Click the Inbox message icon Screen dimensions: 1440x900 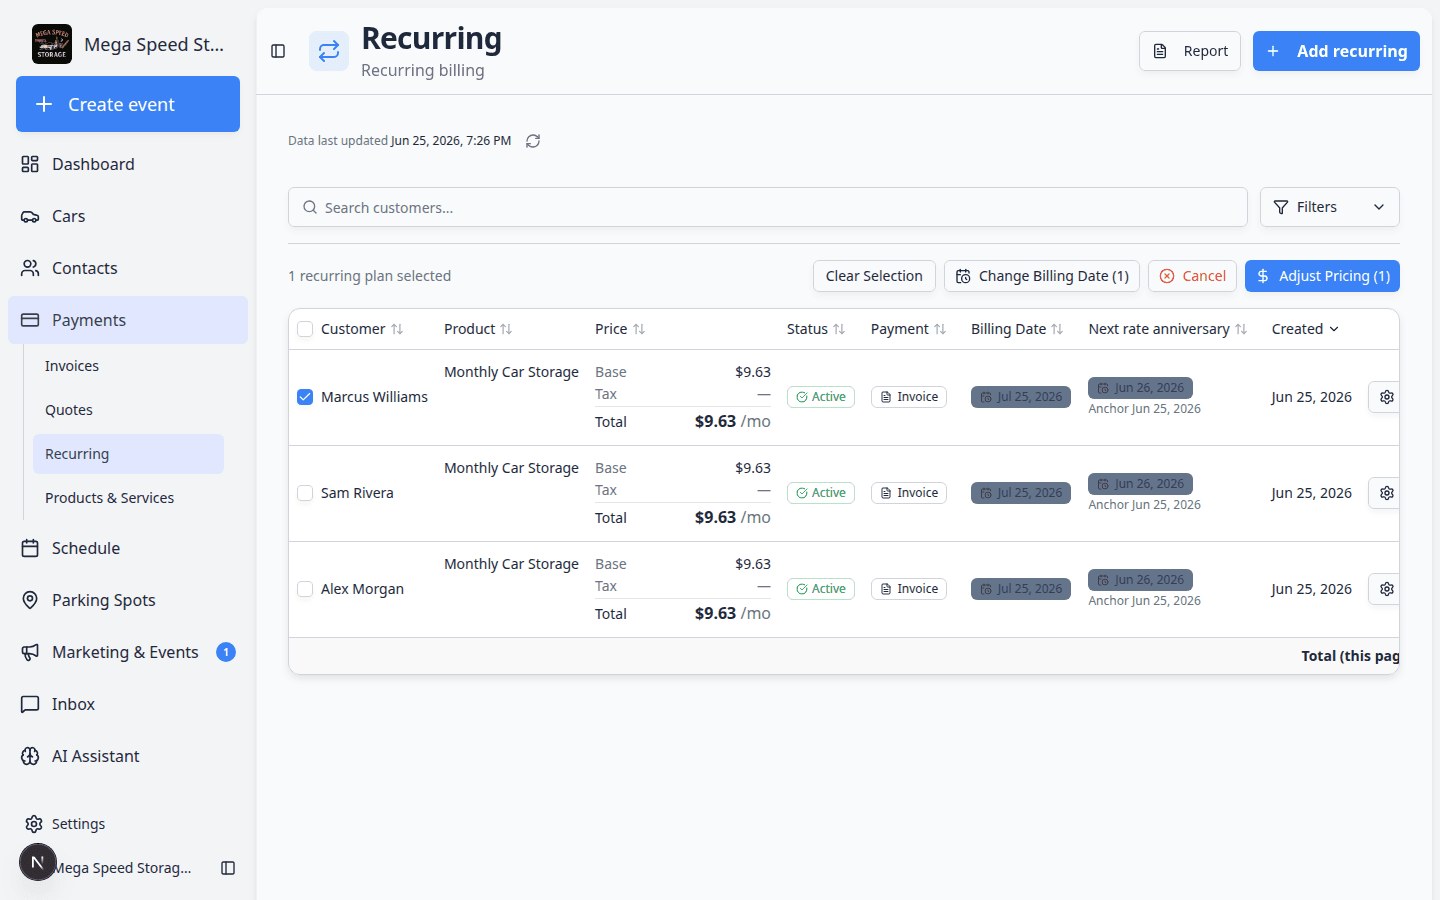(30, 704)
